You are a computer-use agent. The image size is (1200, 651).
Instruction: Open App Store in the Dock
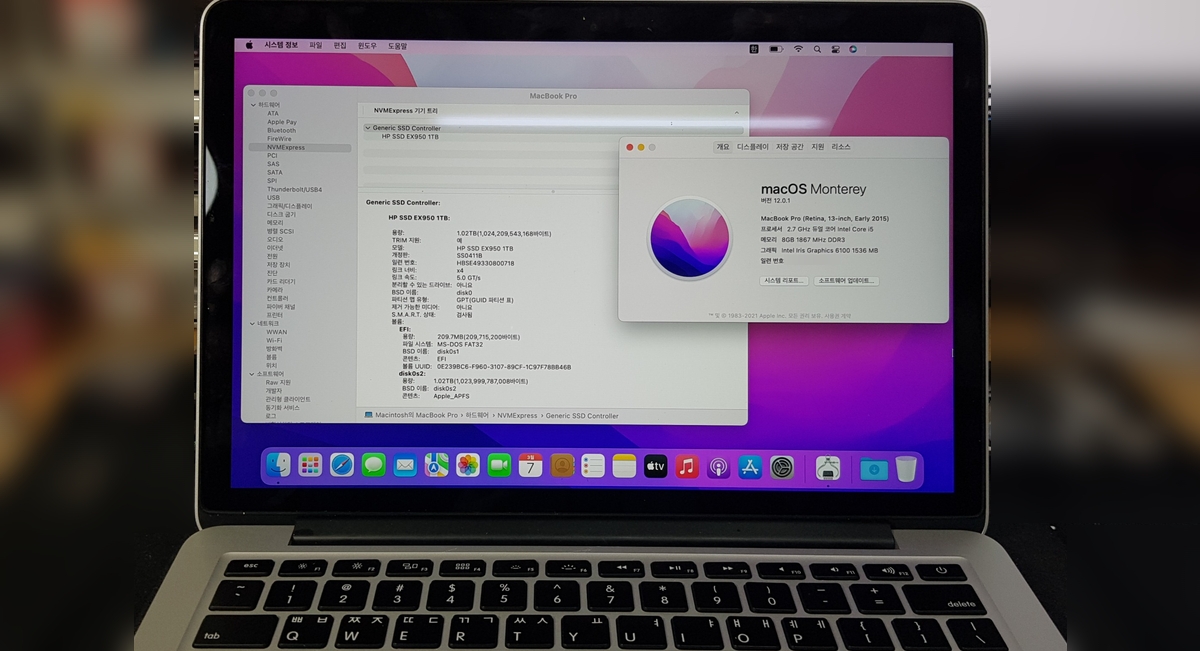click(750, 466)
